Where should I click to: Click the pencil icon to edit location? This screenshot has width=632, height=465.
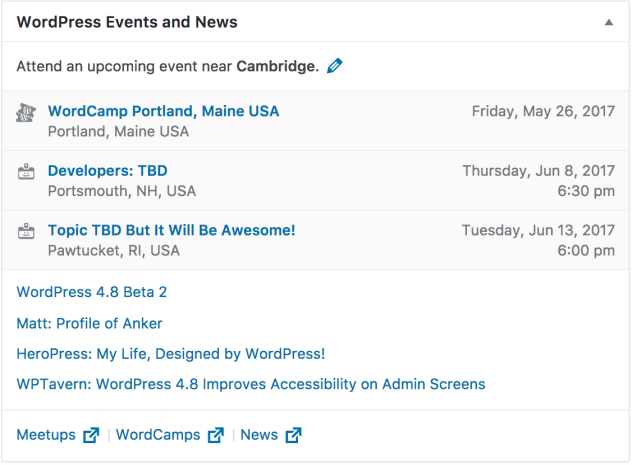click(x=335, y=66)
